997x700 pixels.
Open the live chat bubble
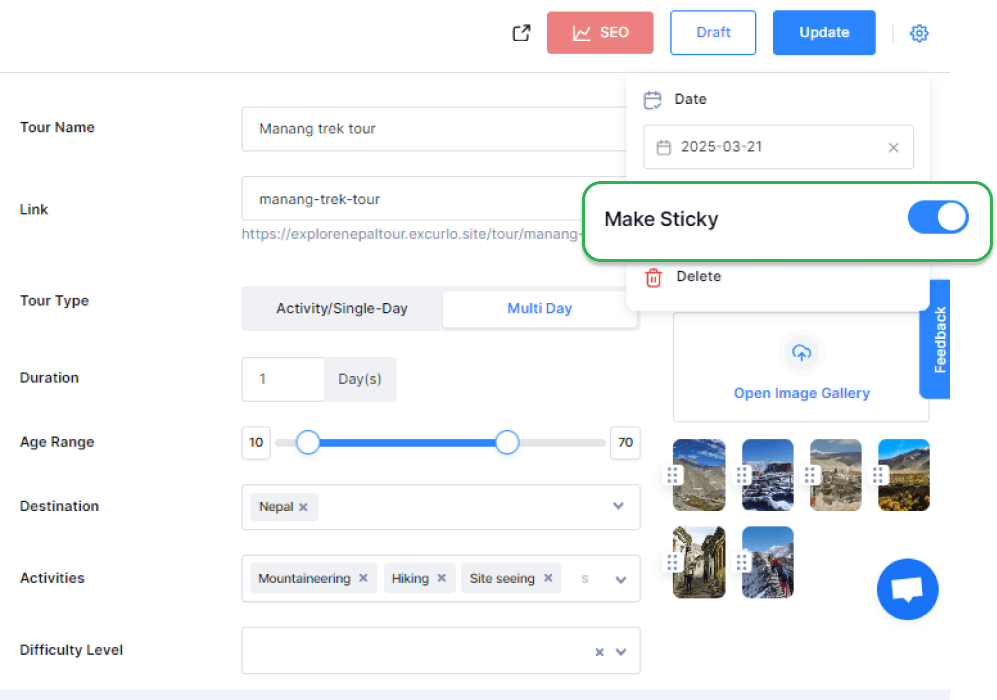point(907,589)
